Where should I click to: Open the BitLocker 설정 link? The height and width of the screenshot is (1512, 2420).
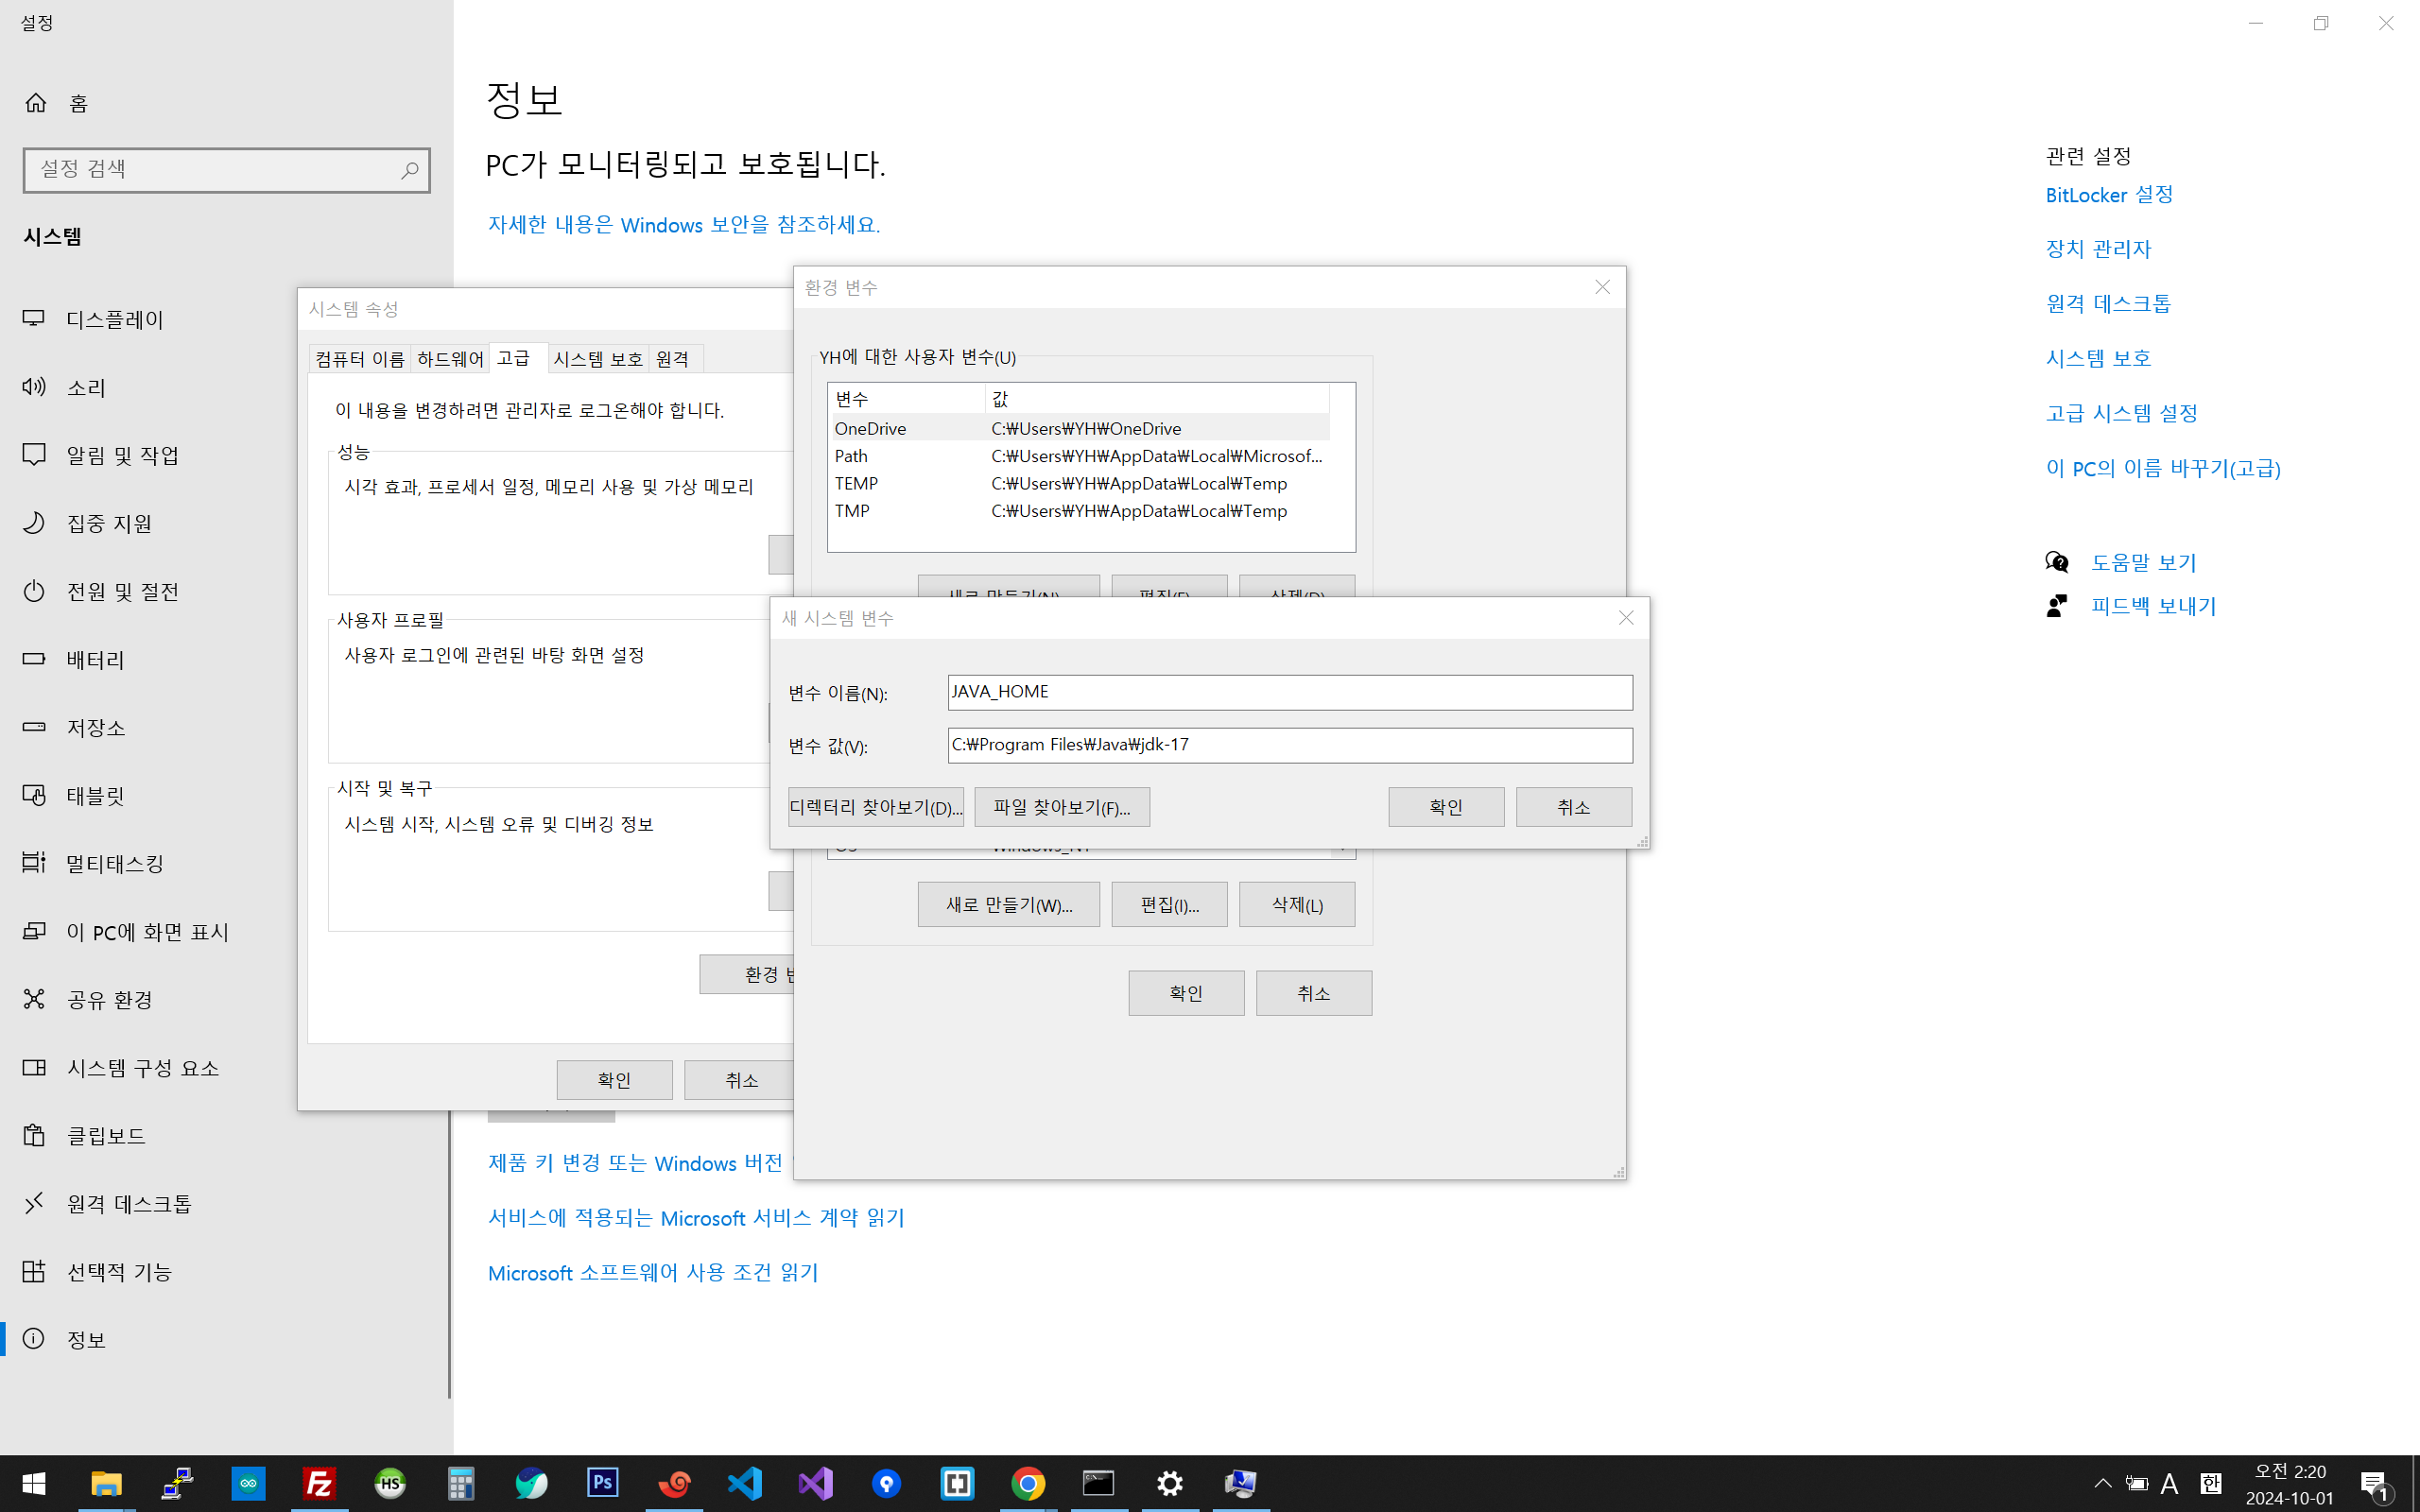point(2109,195)
